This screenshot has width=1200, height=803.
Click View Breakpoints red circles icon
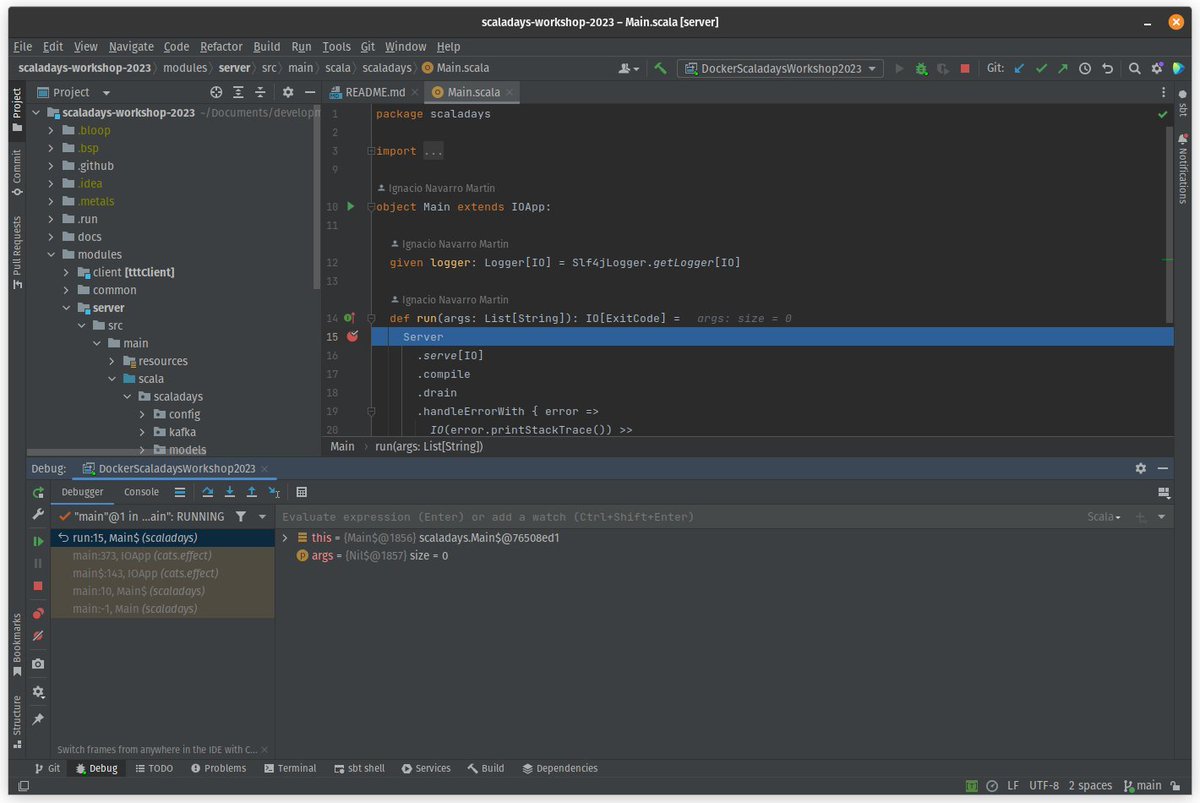click(x=38, y=613)
